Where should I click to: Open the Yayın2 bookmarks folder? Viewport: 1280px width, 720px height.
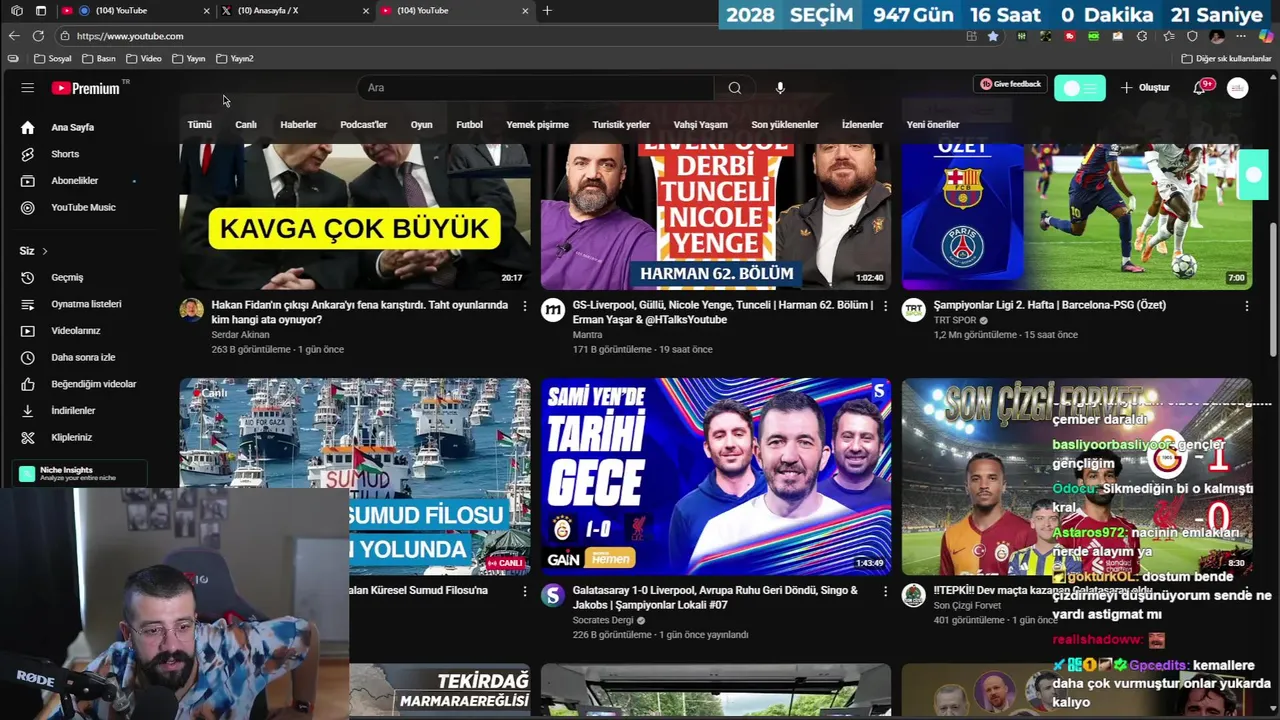click(235, 59)
